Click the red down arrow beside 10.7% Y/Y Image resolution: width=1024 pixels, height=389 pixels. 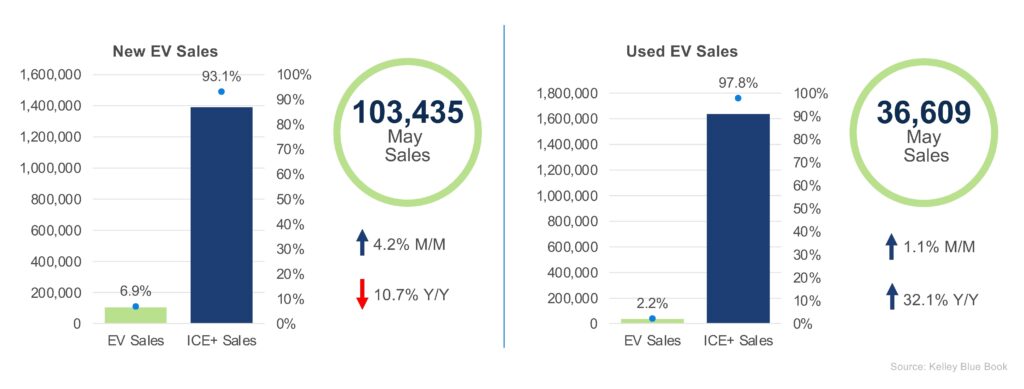coord(362,294)
